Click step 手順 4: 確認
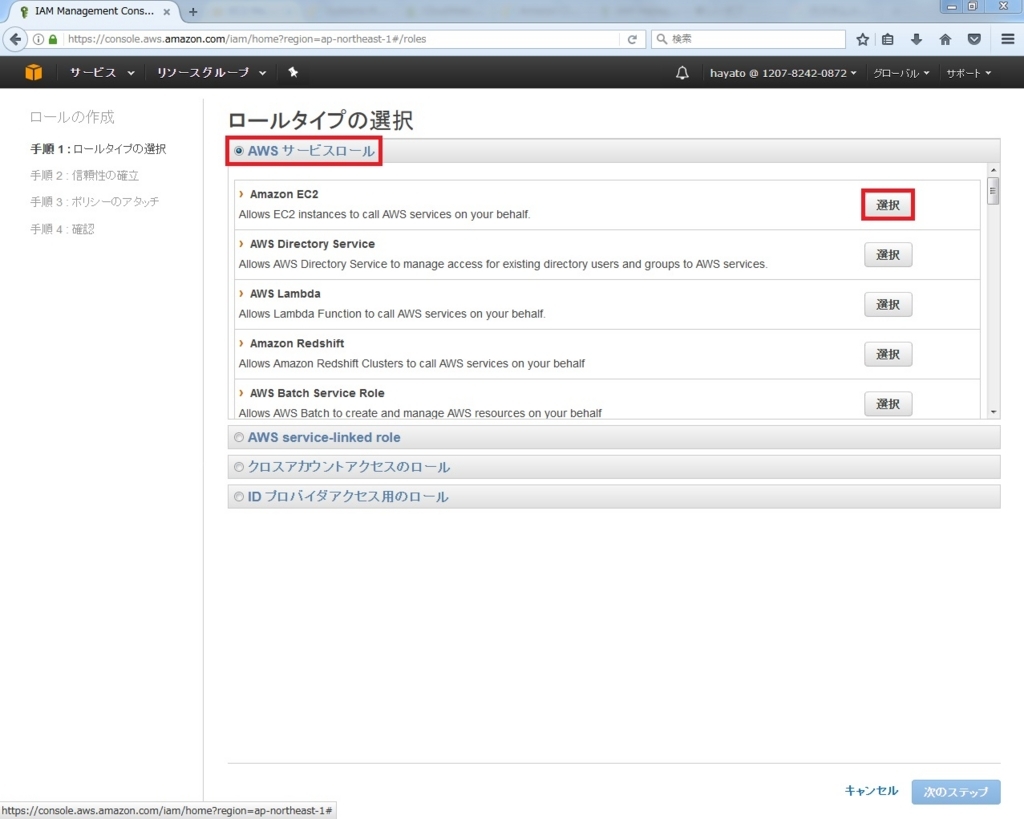Image resolution: width=1024 pixels, height=819 pixels. 62,229
